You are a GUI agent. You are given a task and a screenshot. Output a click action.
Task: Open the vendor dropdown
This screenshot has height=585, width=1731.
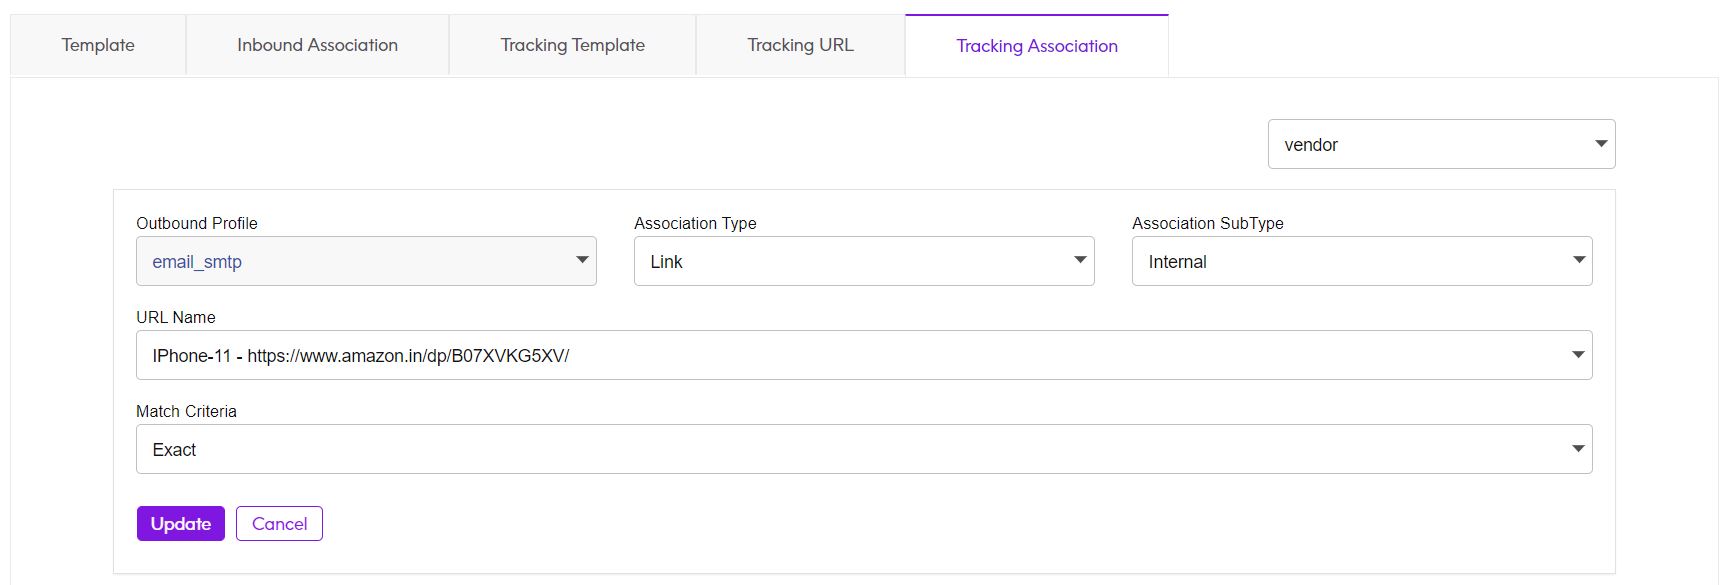pyautogui.click(x=1441, y=144)
